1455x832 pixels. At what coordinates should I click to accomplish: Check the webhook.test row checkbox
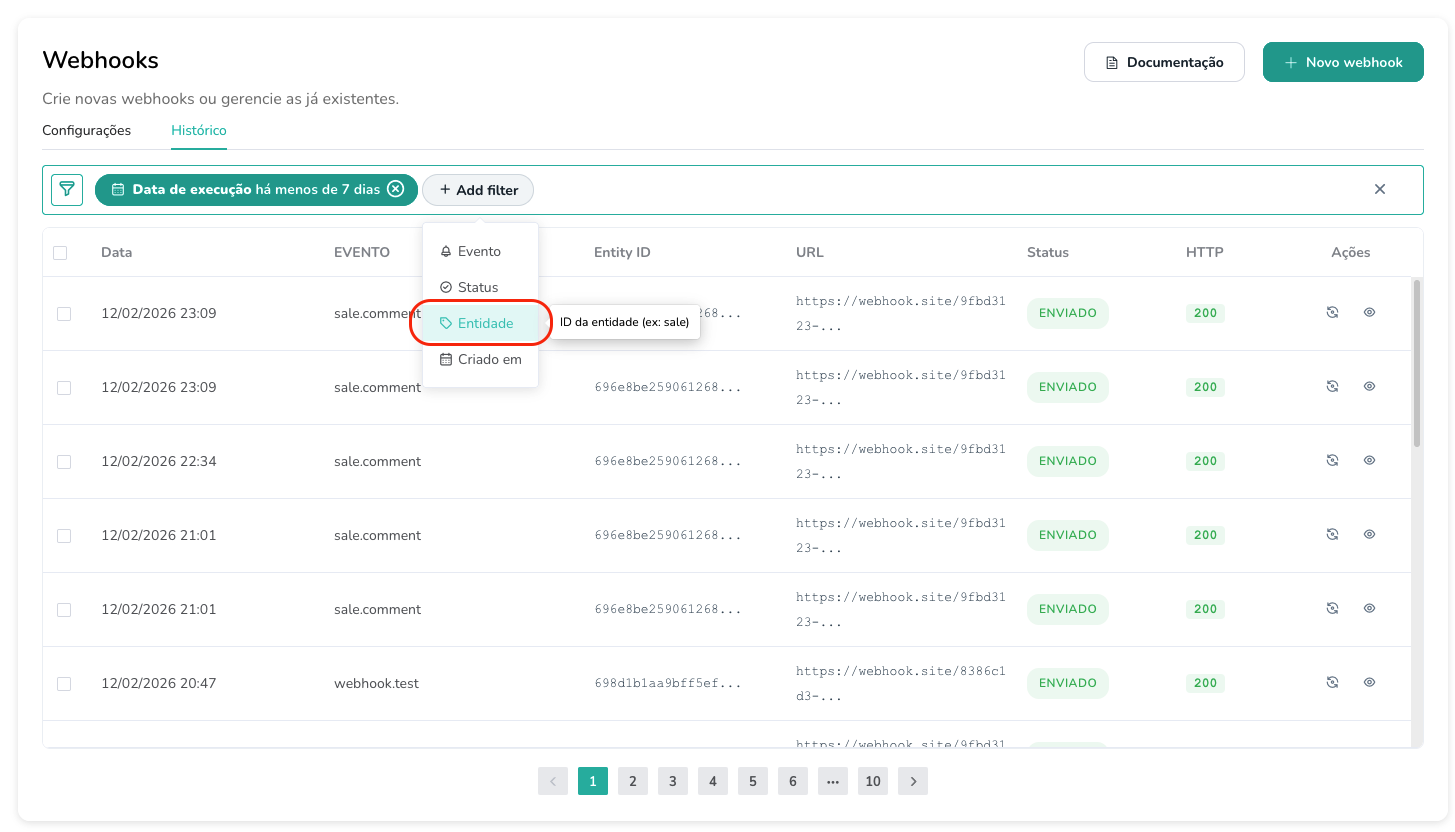(64, 684)
